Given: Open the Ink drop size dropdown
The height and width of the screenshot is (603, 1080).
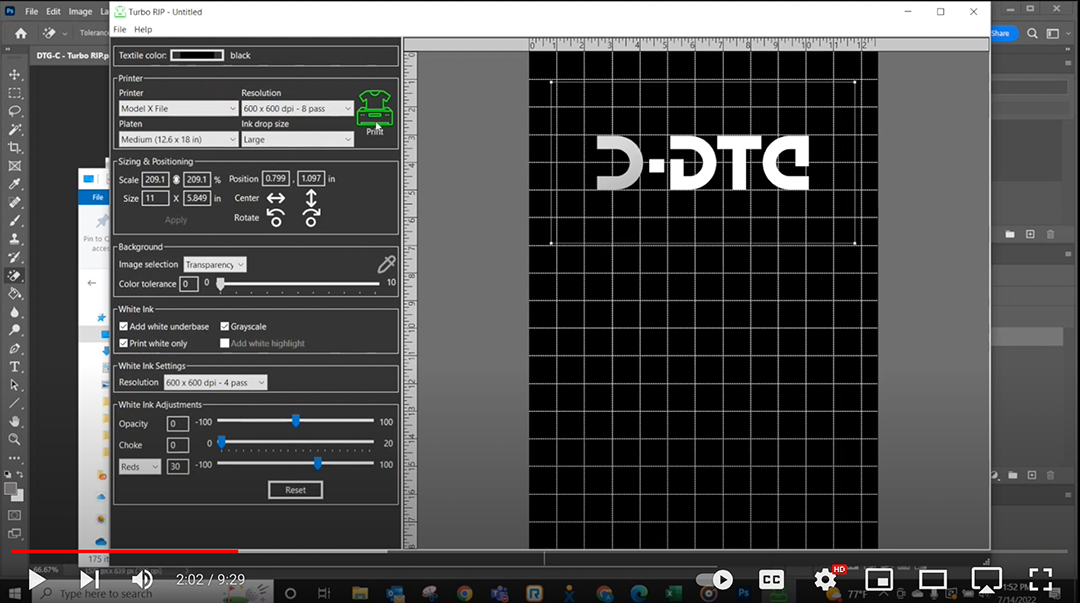Looking at the screenshot, I should 297,140.
